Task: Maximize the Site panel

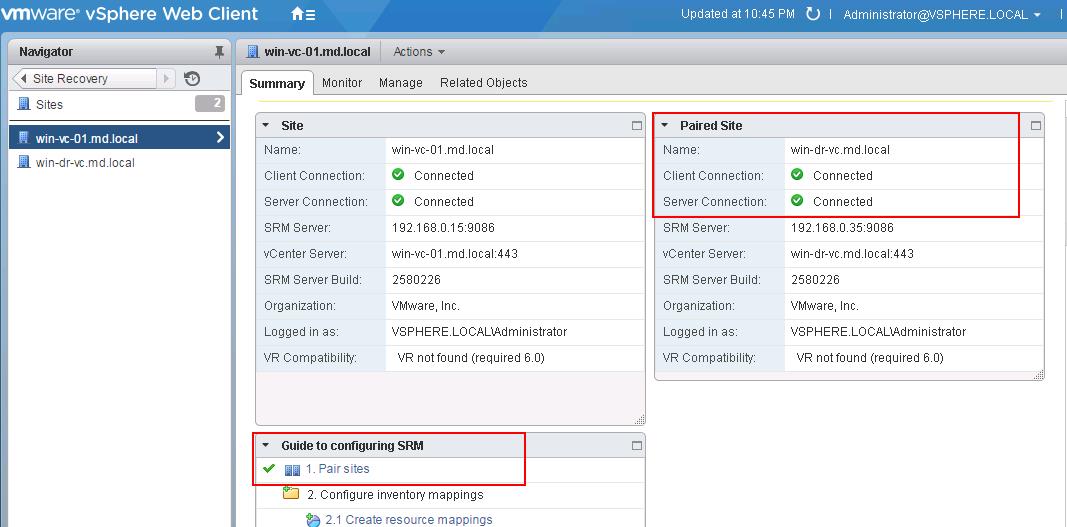Action: [x=636, y=126]
